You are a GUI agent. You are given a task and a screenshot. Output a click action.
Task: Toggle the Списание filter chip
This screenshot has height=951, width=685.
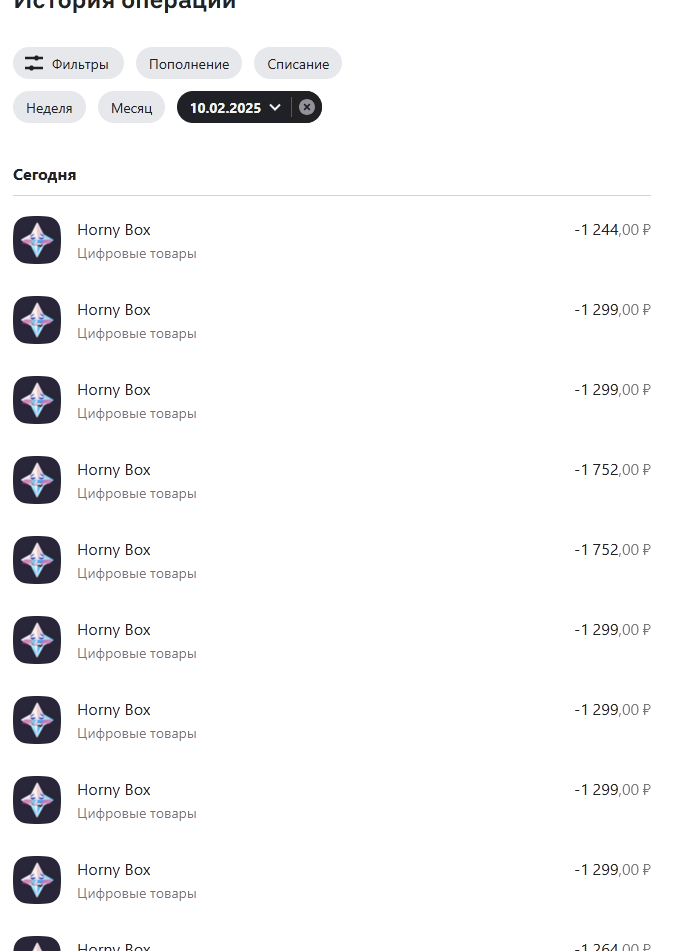(298, 63)
